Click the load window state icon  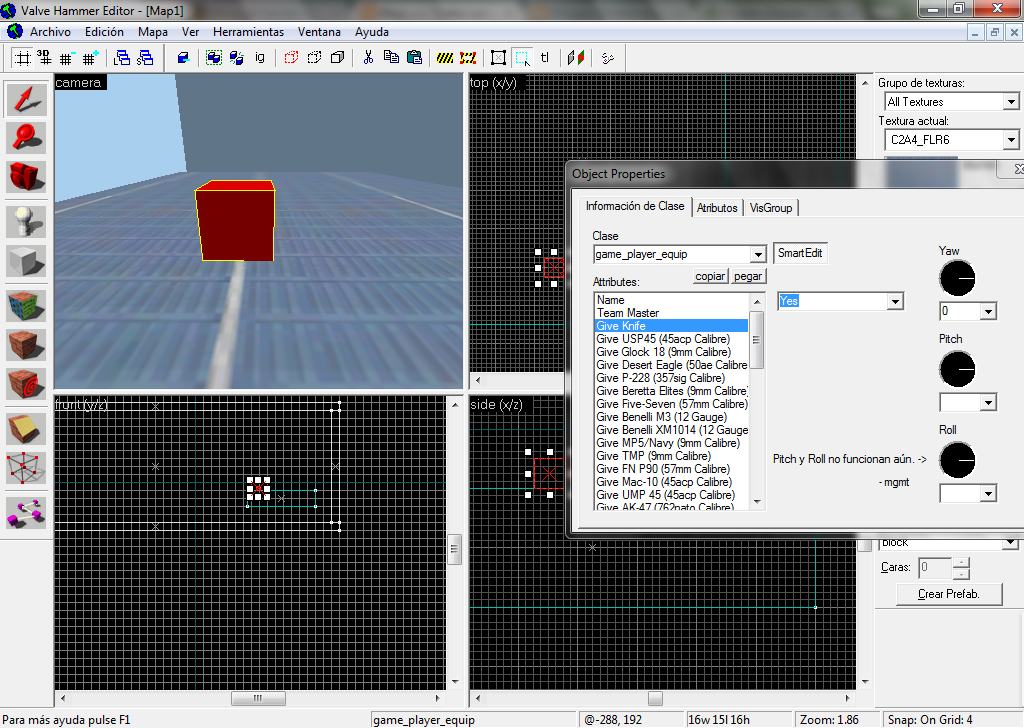pyautogui.click(x=121, y=58)
